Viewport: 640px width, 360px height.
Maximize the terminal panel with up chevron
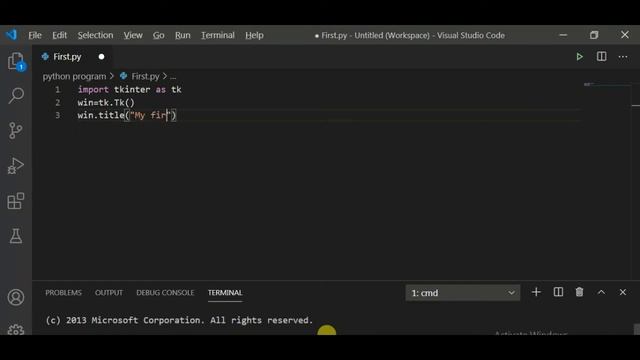coord(601,292)
